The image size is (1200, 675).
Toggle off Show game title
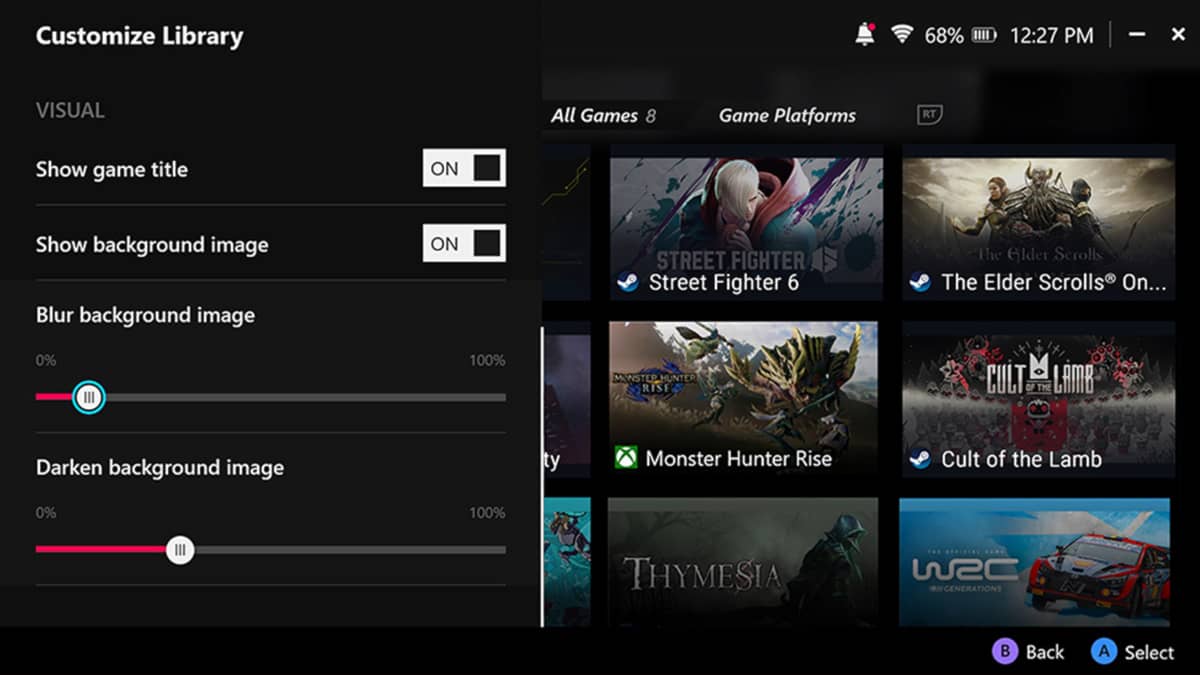(x=463, y=168)
